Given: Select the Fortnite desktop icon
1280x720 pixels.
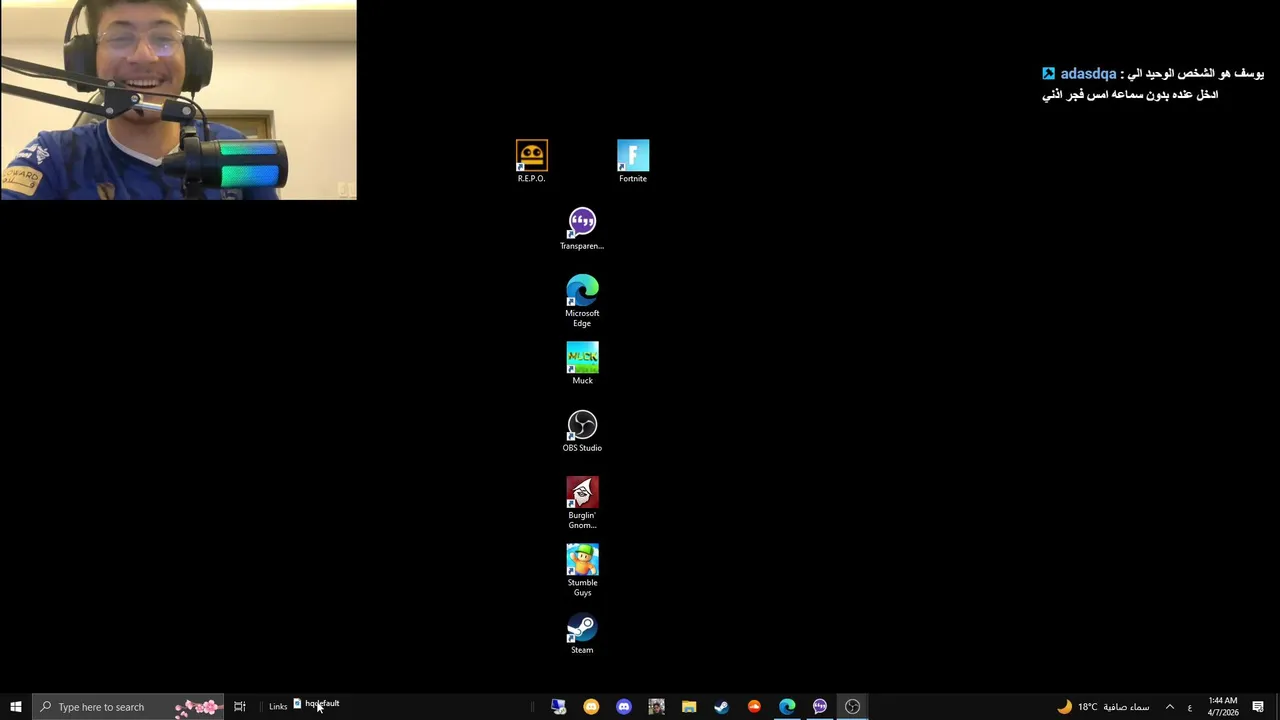Looking at the screenshot, I should click(x=633, y=161).
